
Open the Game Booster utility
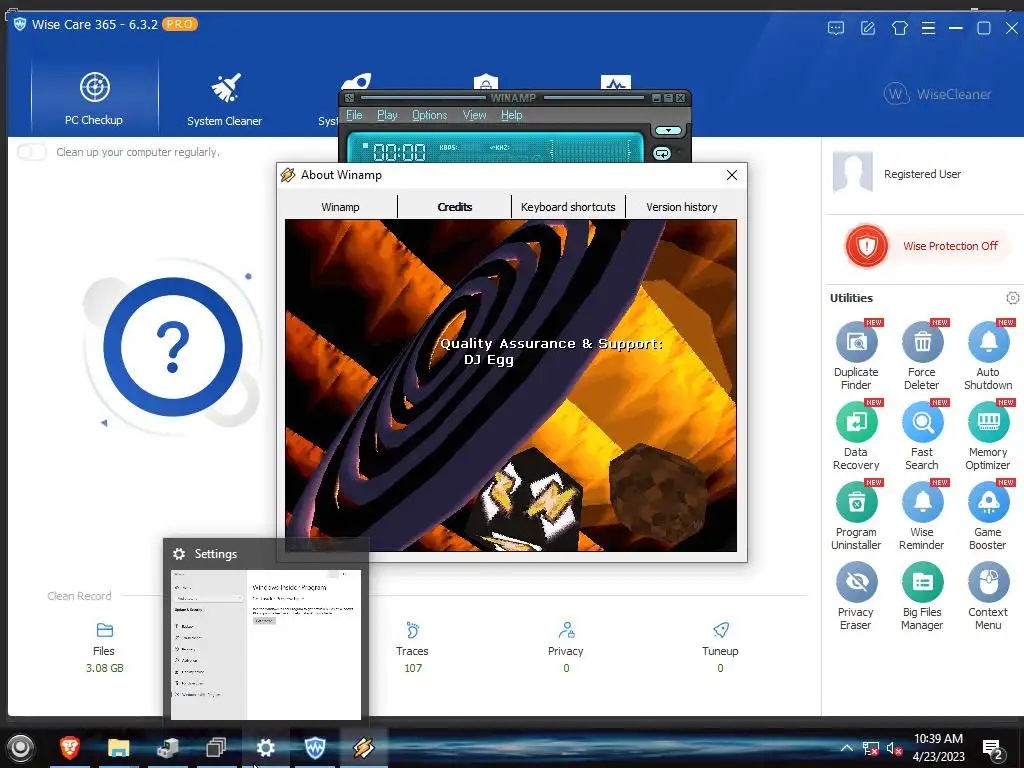(988, 516)
